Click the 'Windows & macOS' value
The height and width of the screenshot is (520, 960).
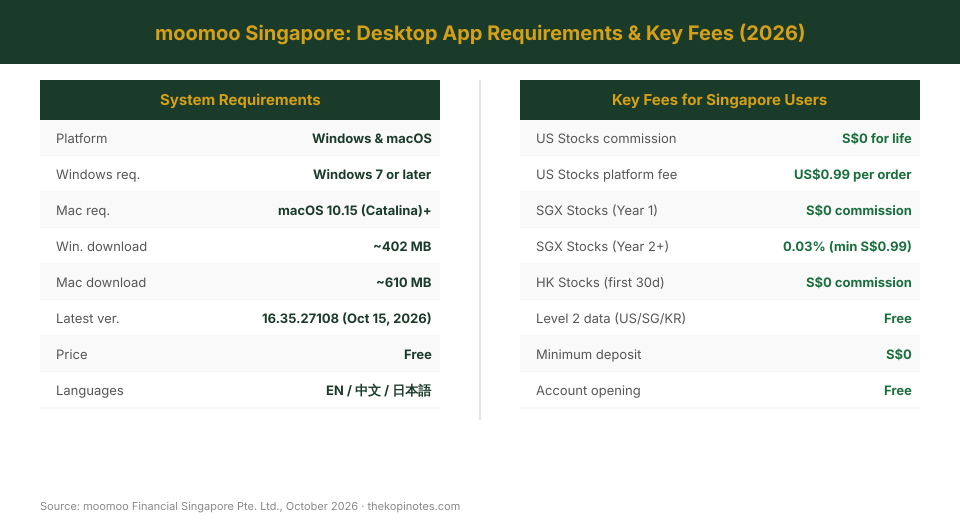pos(372,138)
